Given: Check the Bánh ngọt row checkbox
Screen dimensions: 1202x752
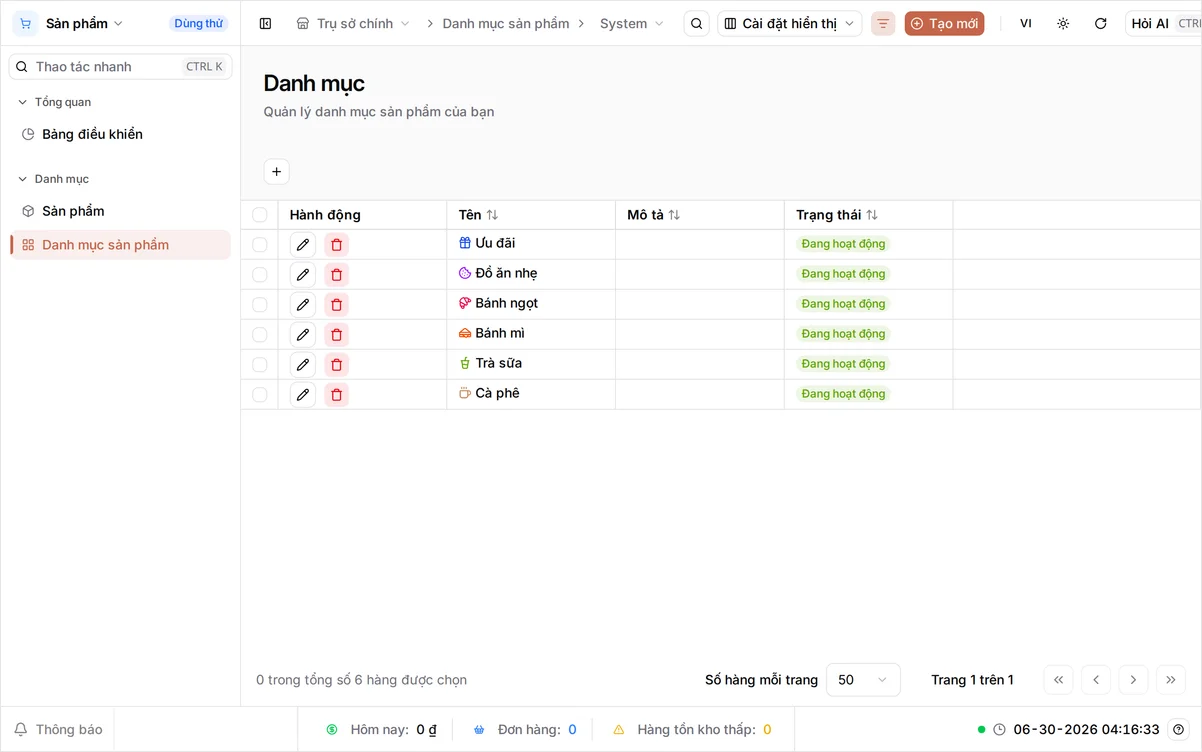Looking at the screenshot, I should tap(260, 305).
